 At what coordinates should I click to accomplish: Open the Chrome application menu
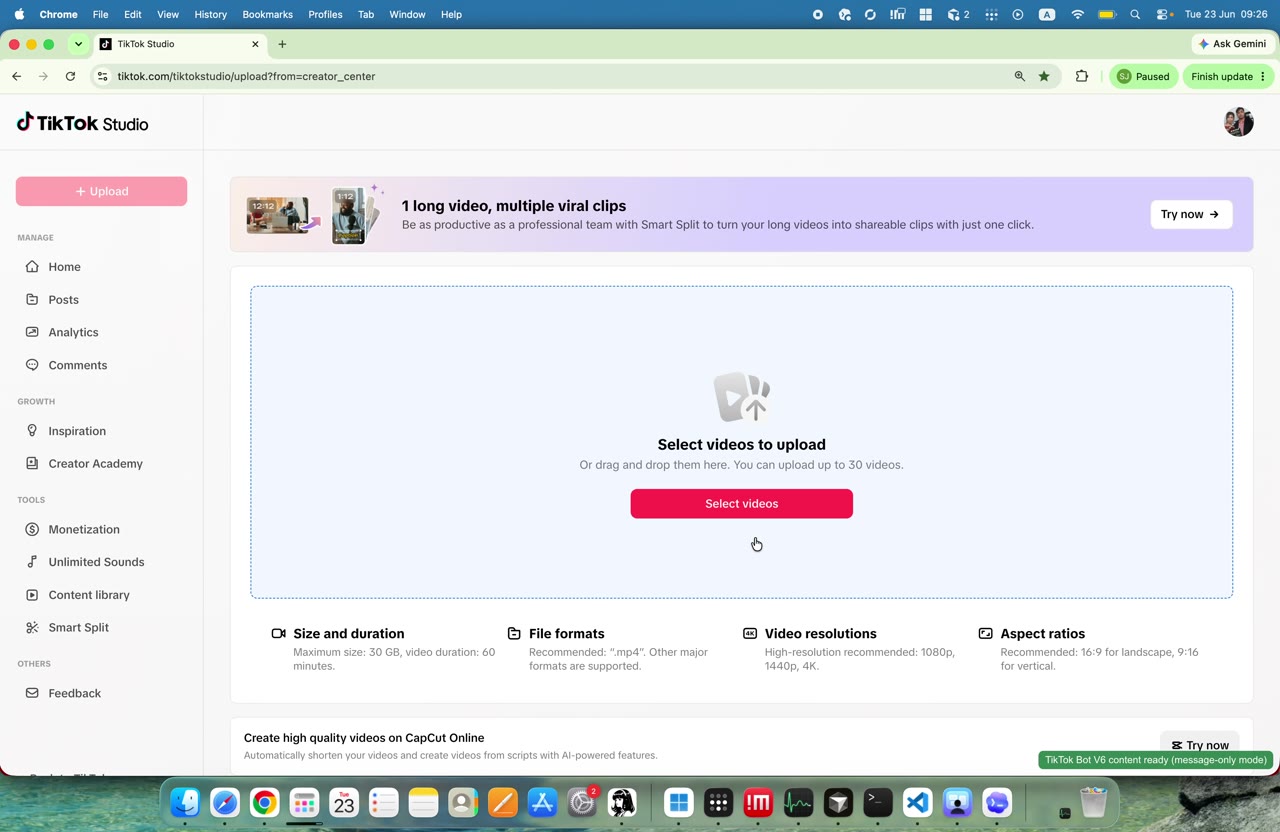(x=58, y=14)
